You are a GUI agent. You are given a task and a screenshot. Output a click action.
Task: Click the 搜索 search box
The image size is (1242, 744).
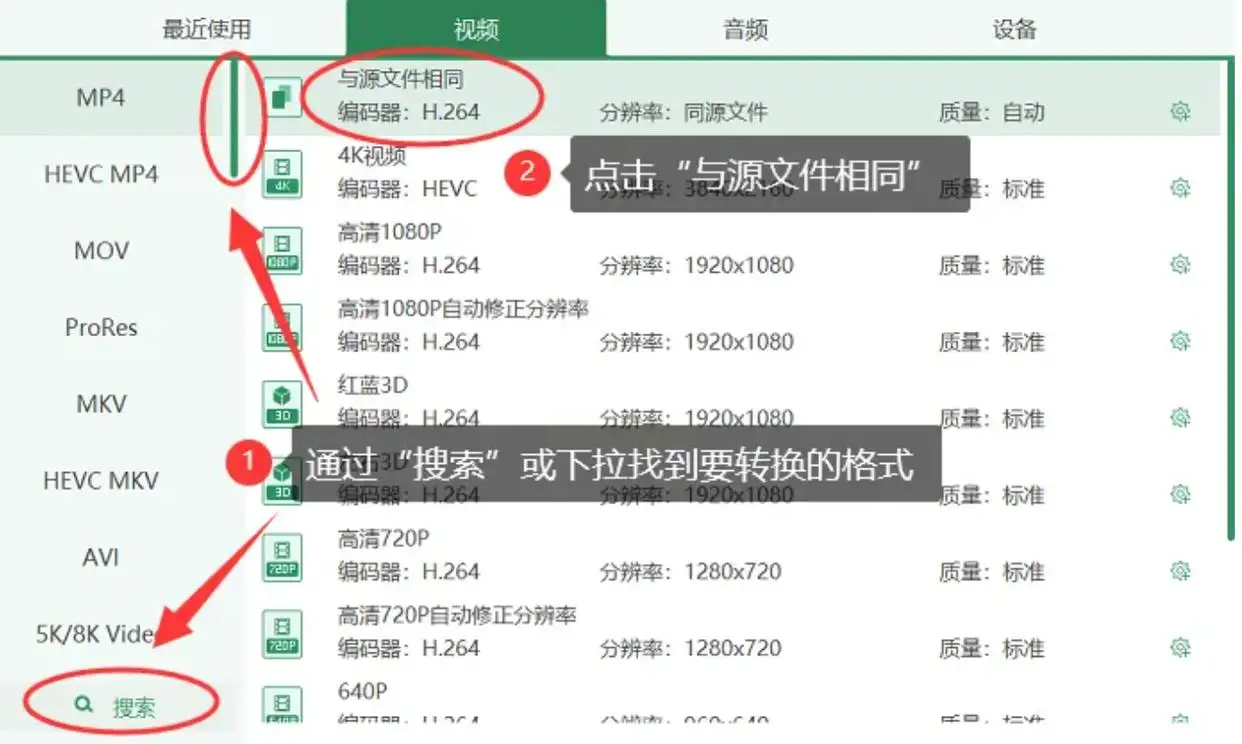(119, 708)
